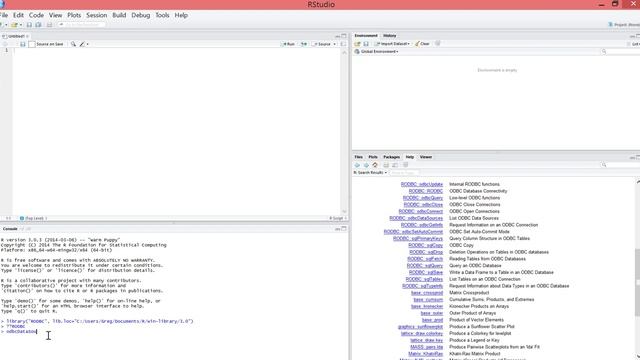Viewport: 640px width, 360px height.
Task: Open RODBC::sqlQuery help link
Action: (424, 266)
